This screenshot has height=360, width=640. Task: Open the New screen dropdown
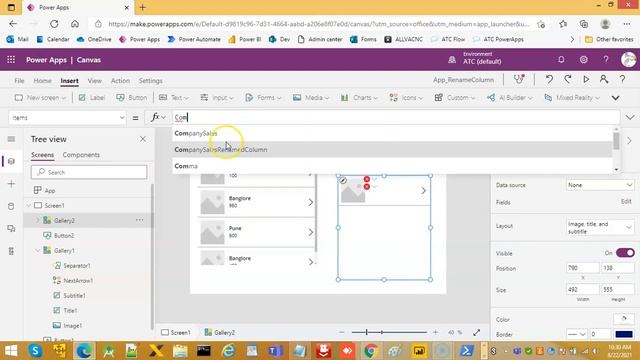(x=40, y=98)
